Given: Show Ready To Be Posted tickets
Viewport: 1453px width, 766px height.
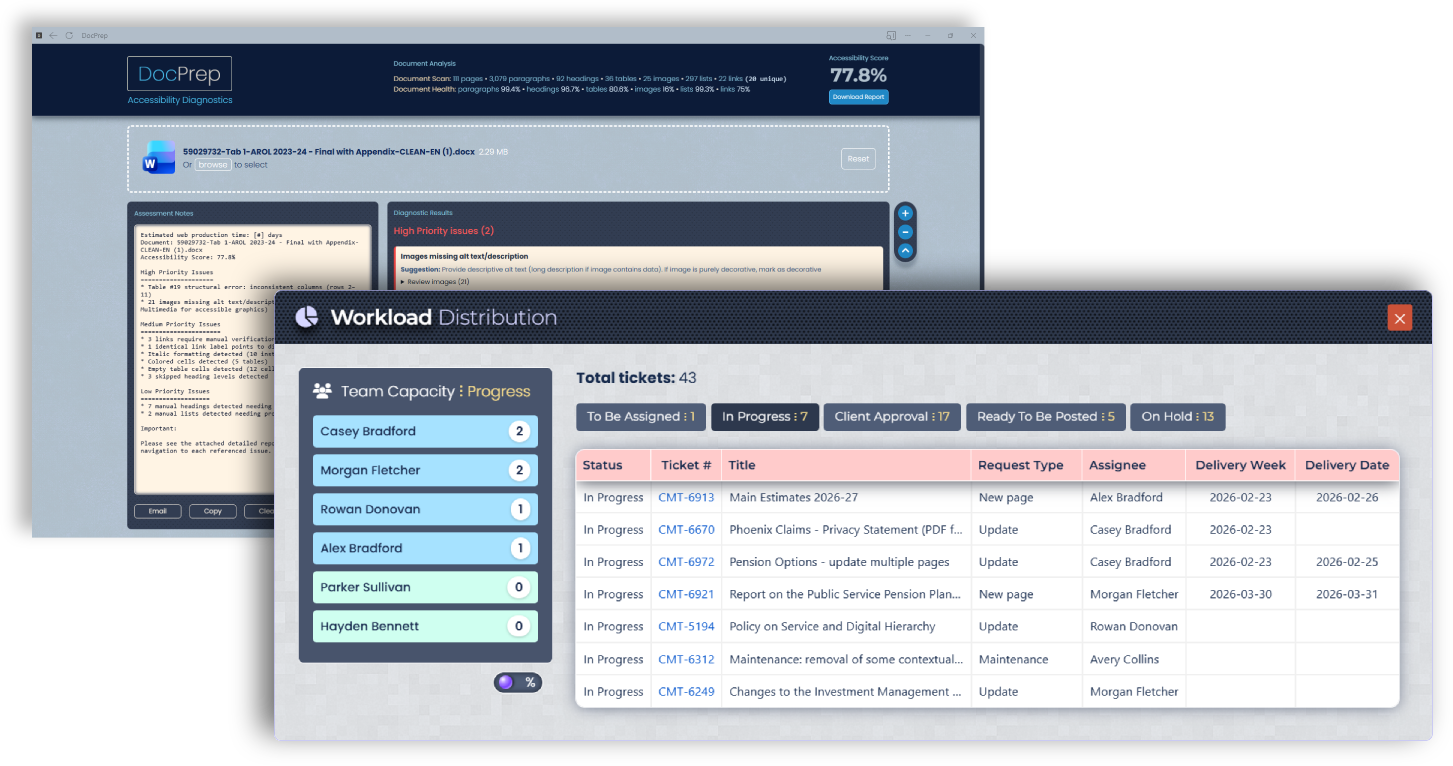Looking at the screenshot, I should (x=1046, y=417).
